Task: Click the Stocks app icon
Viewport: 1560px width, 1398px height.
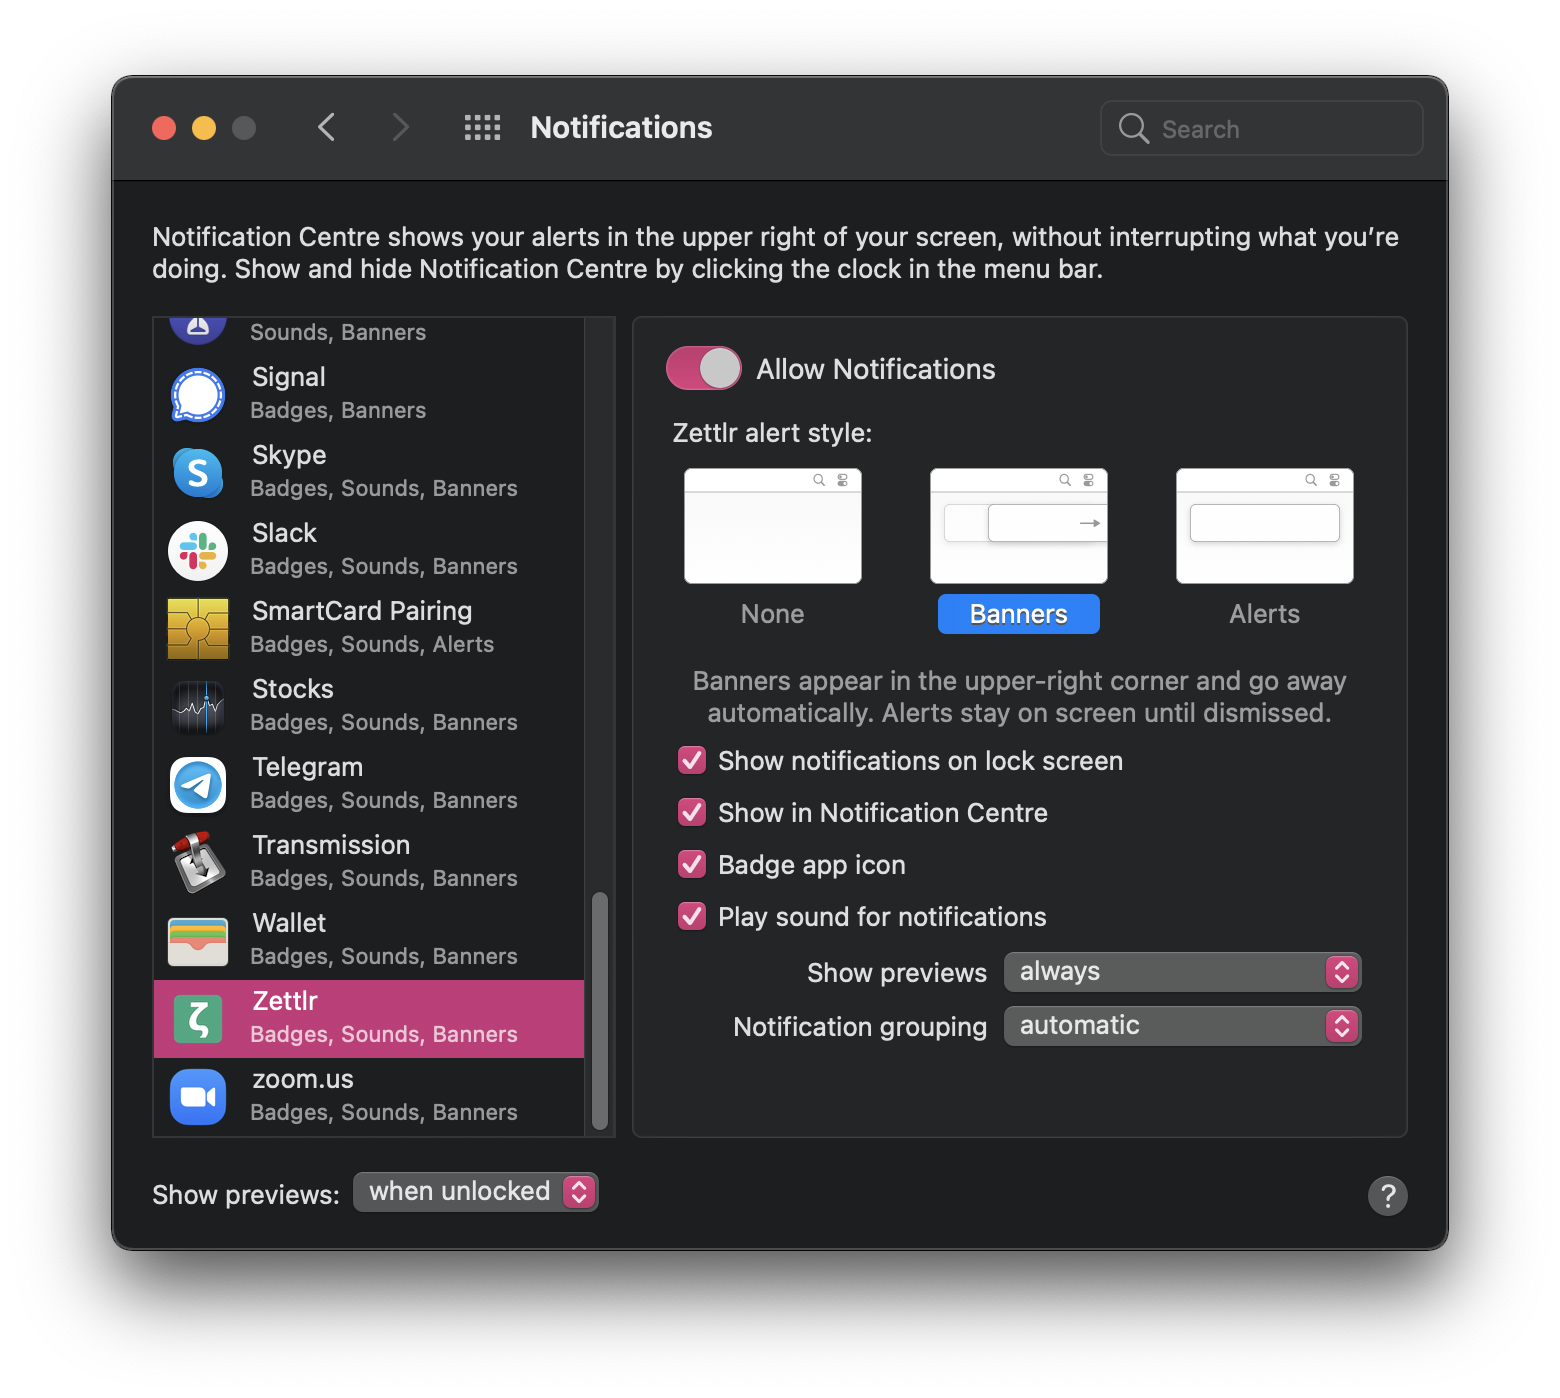Action: click(x=198, y=707)
